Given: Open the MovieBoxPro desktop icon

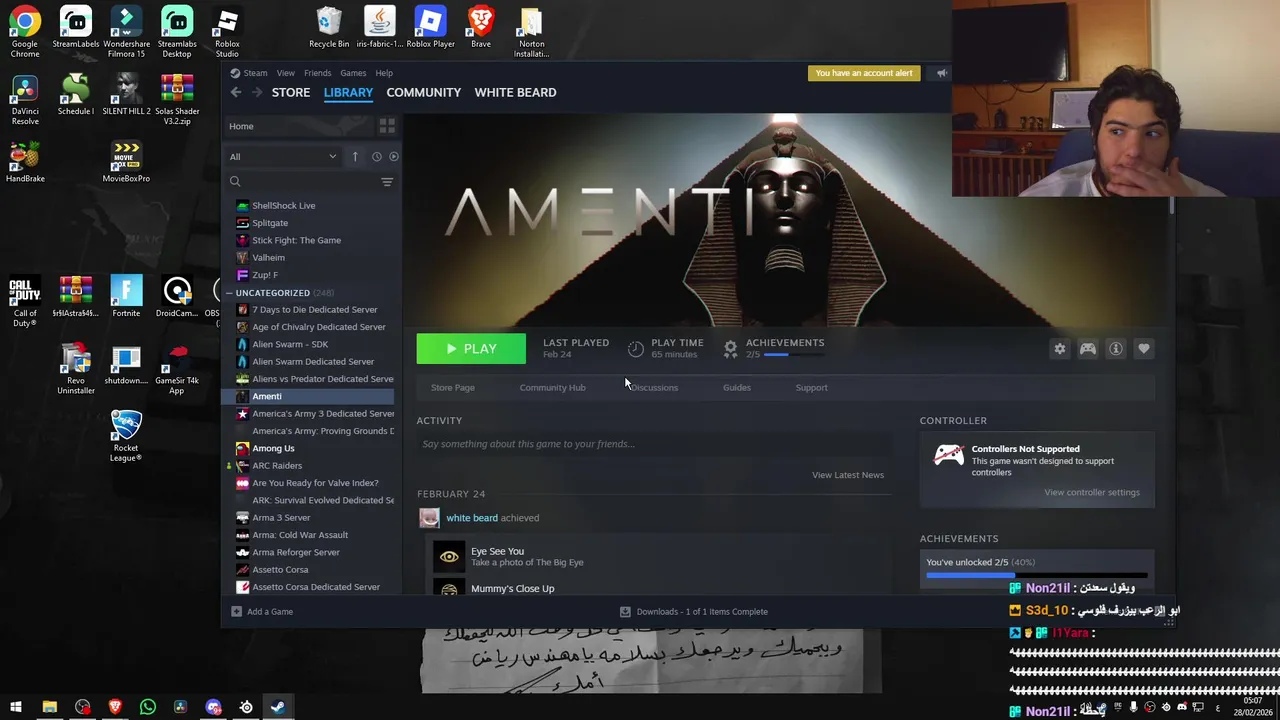Looking at the screenshot, I should pyautogui.click(x=126, y=162).
